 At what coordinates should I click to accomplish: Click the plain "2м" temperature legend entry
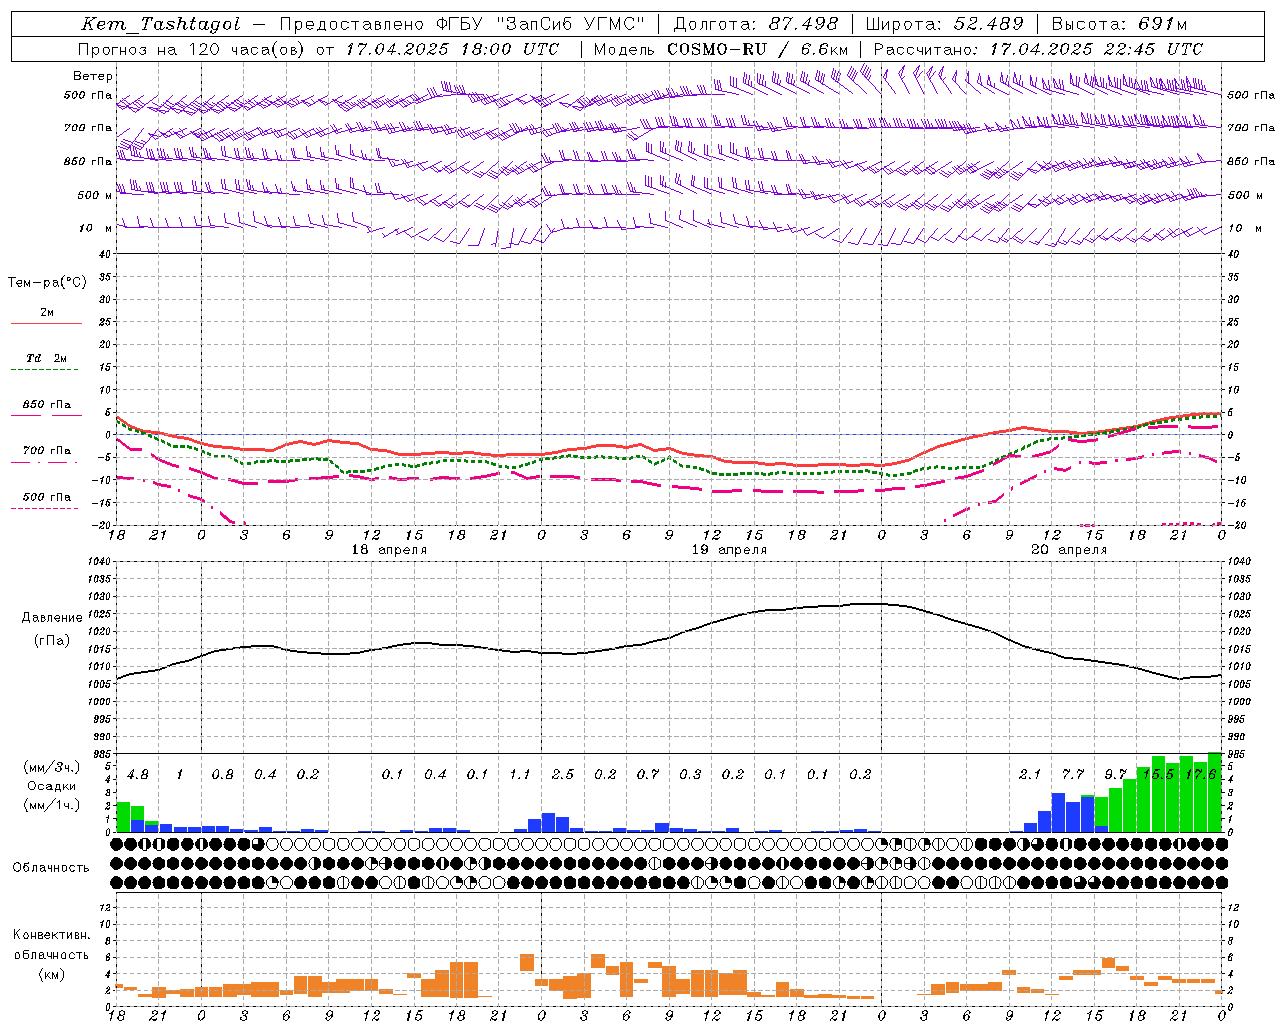click(x=47, y=313)
